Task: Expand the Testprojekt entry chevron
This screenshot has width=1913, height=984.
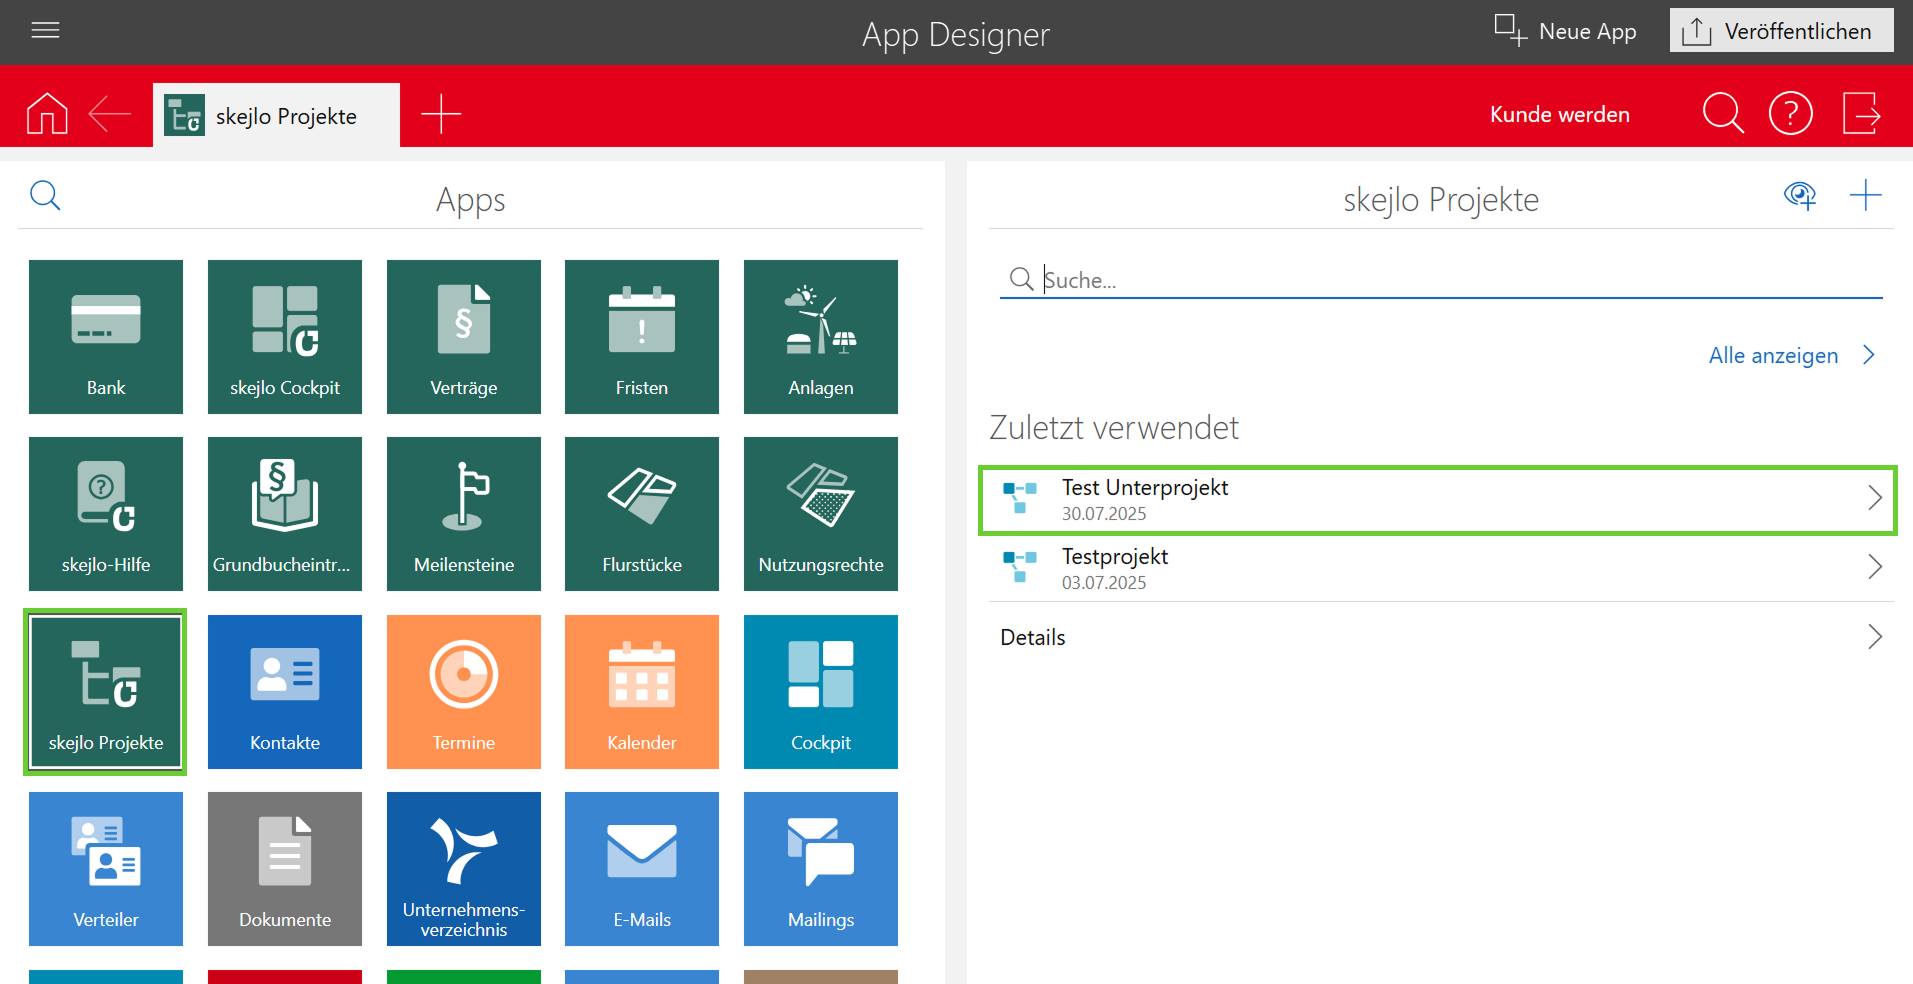Action: (x=1874, y=567)
